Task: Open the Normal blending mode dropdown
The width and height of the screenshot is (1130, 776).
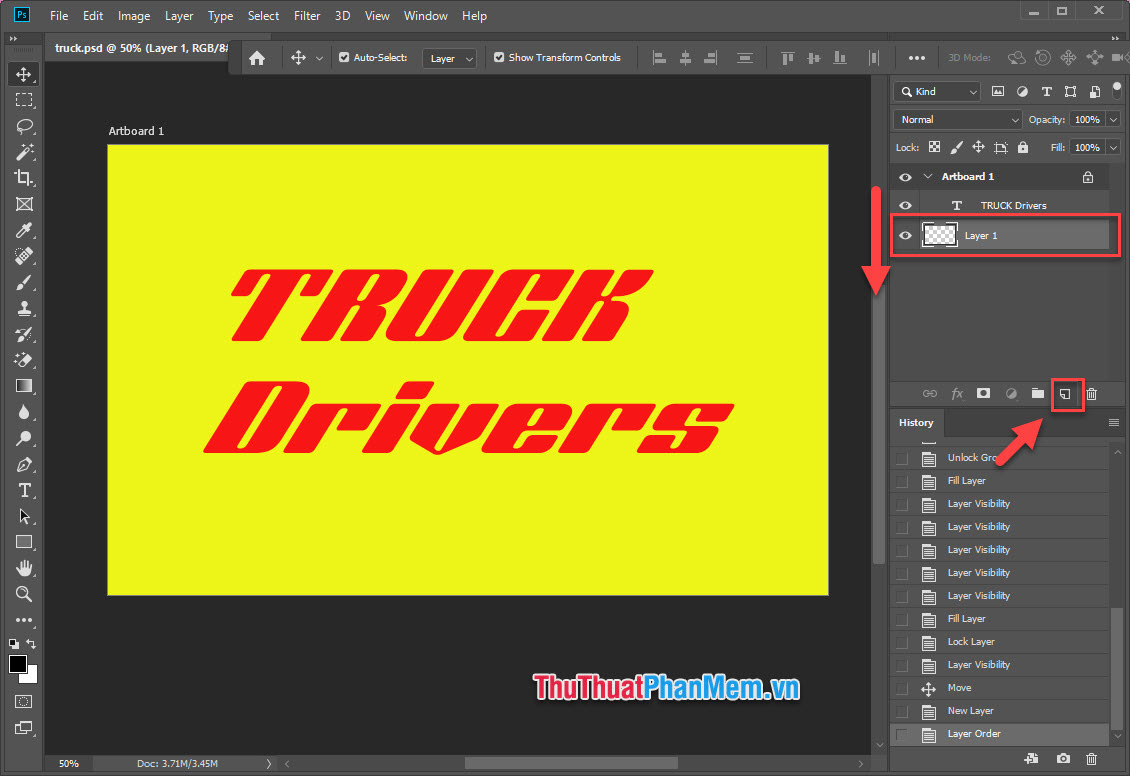Action: click(956, 119)
